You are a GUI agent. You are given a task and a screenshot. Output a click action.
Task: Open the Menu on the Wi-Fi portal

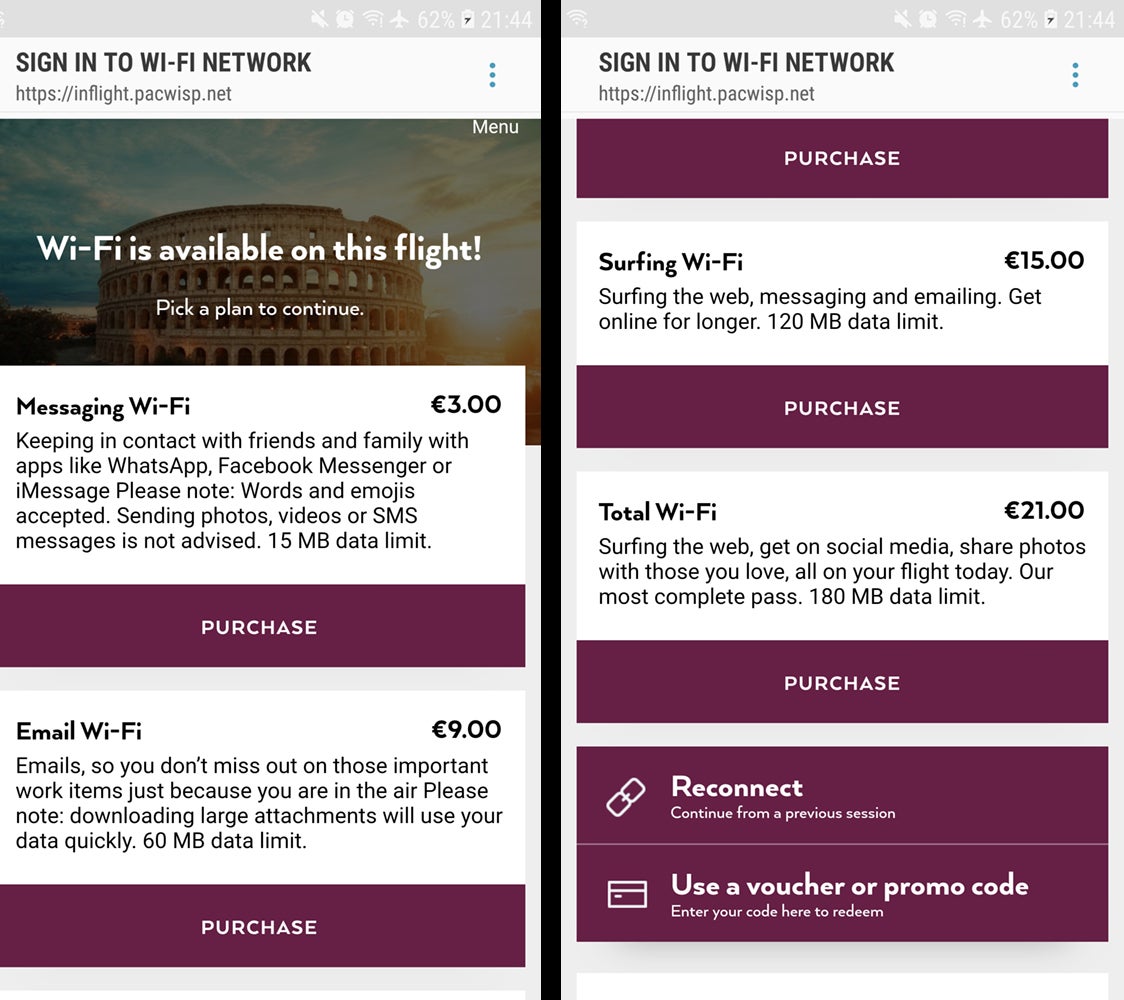pos(495,127)
